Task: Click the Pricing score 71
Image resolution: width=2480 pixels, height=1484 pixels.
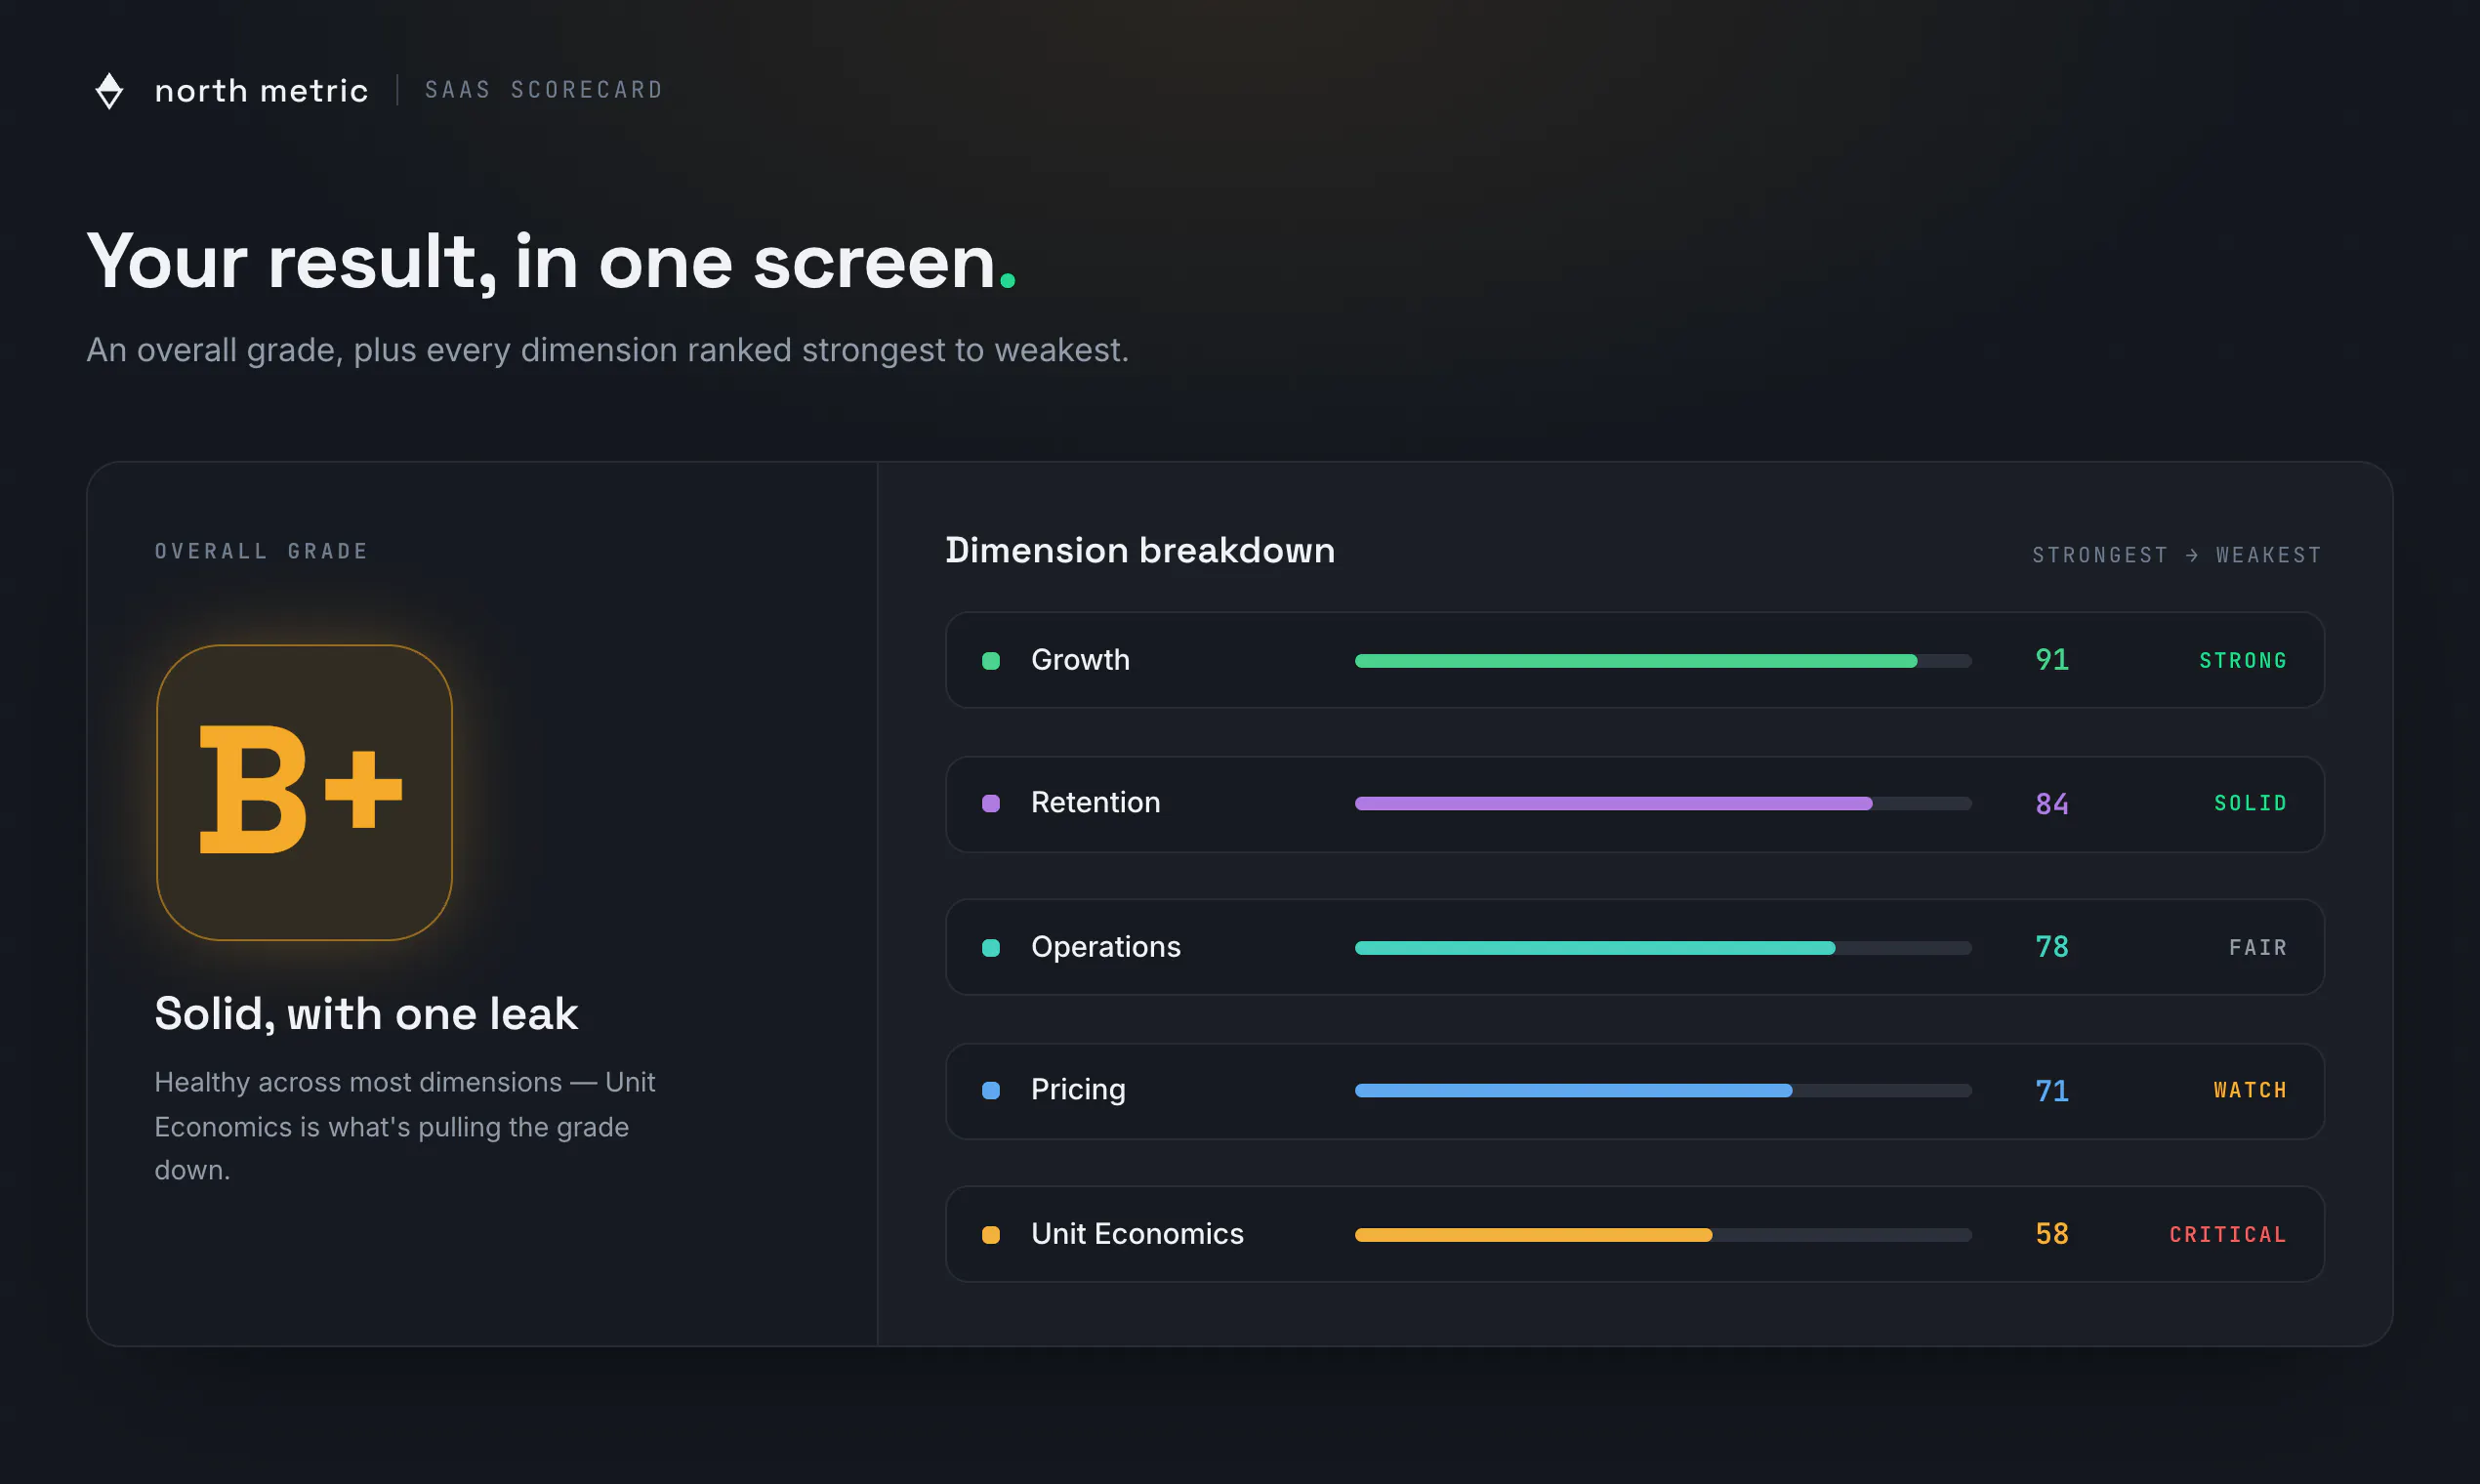Action: 2052,1091
